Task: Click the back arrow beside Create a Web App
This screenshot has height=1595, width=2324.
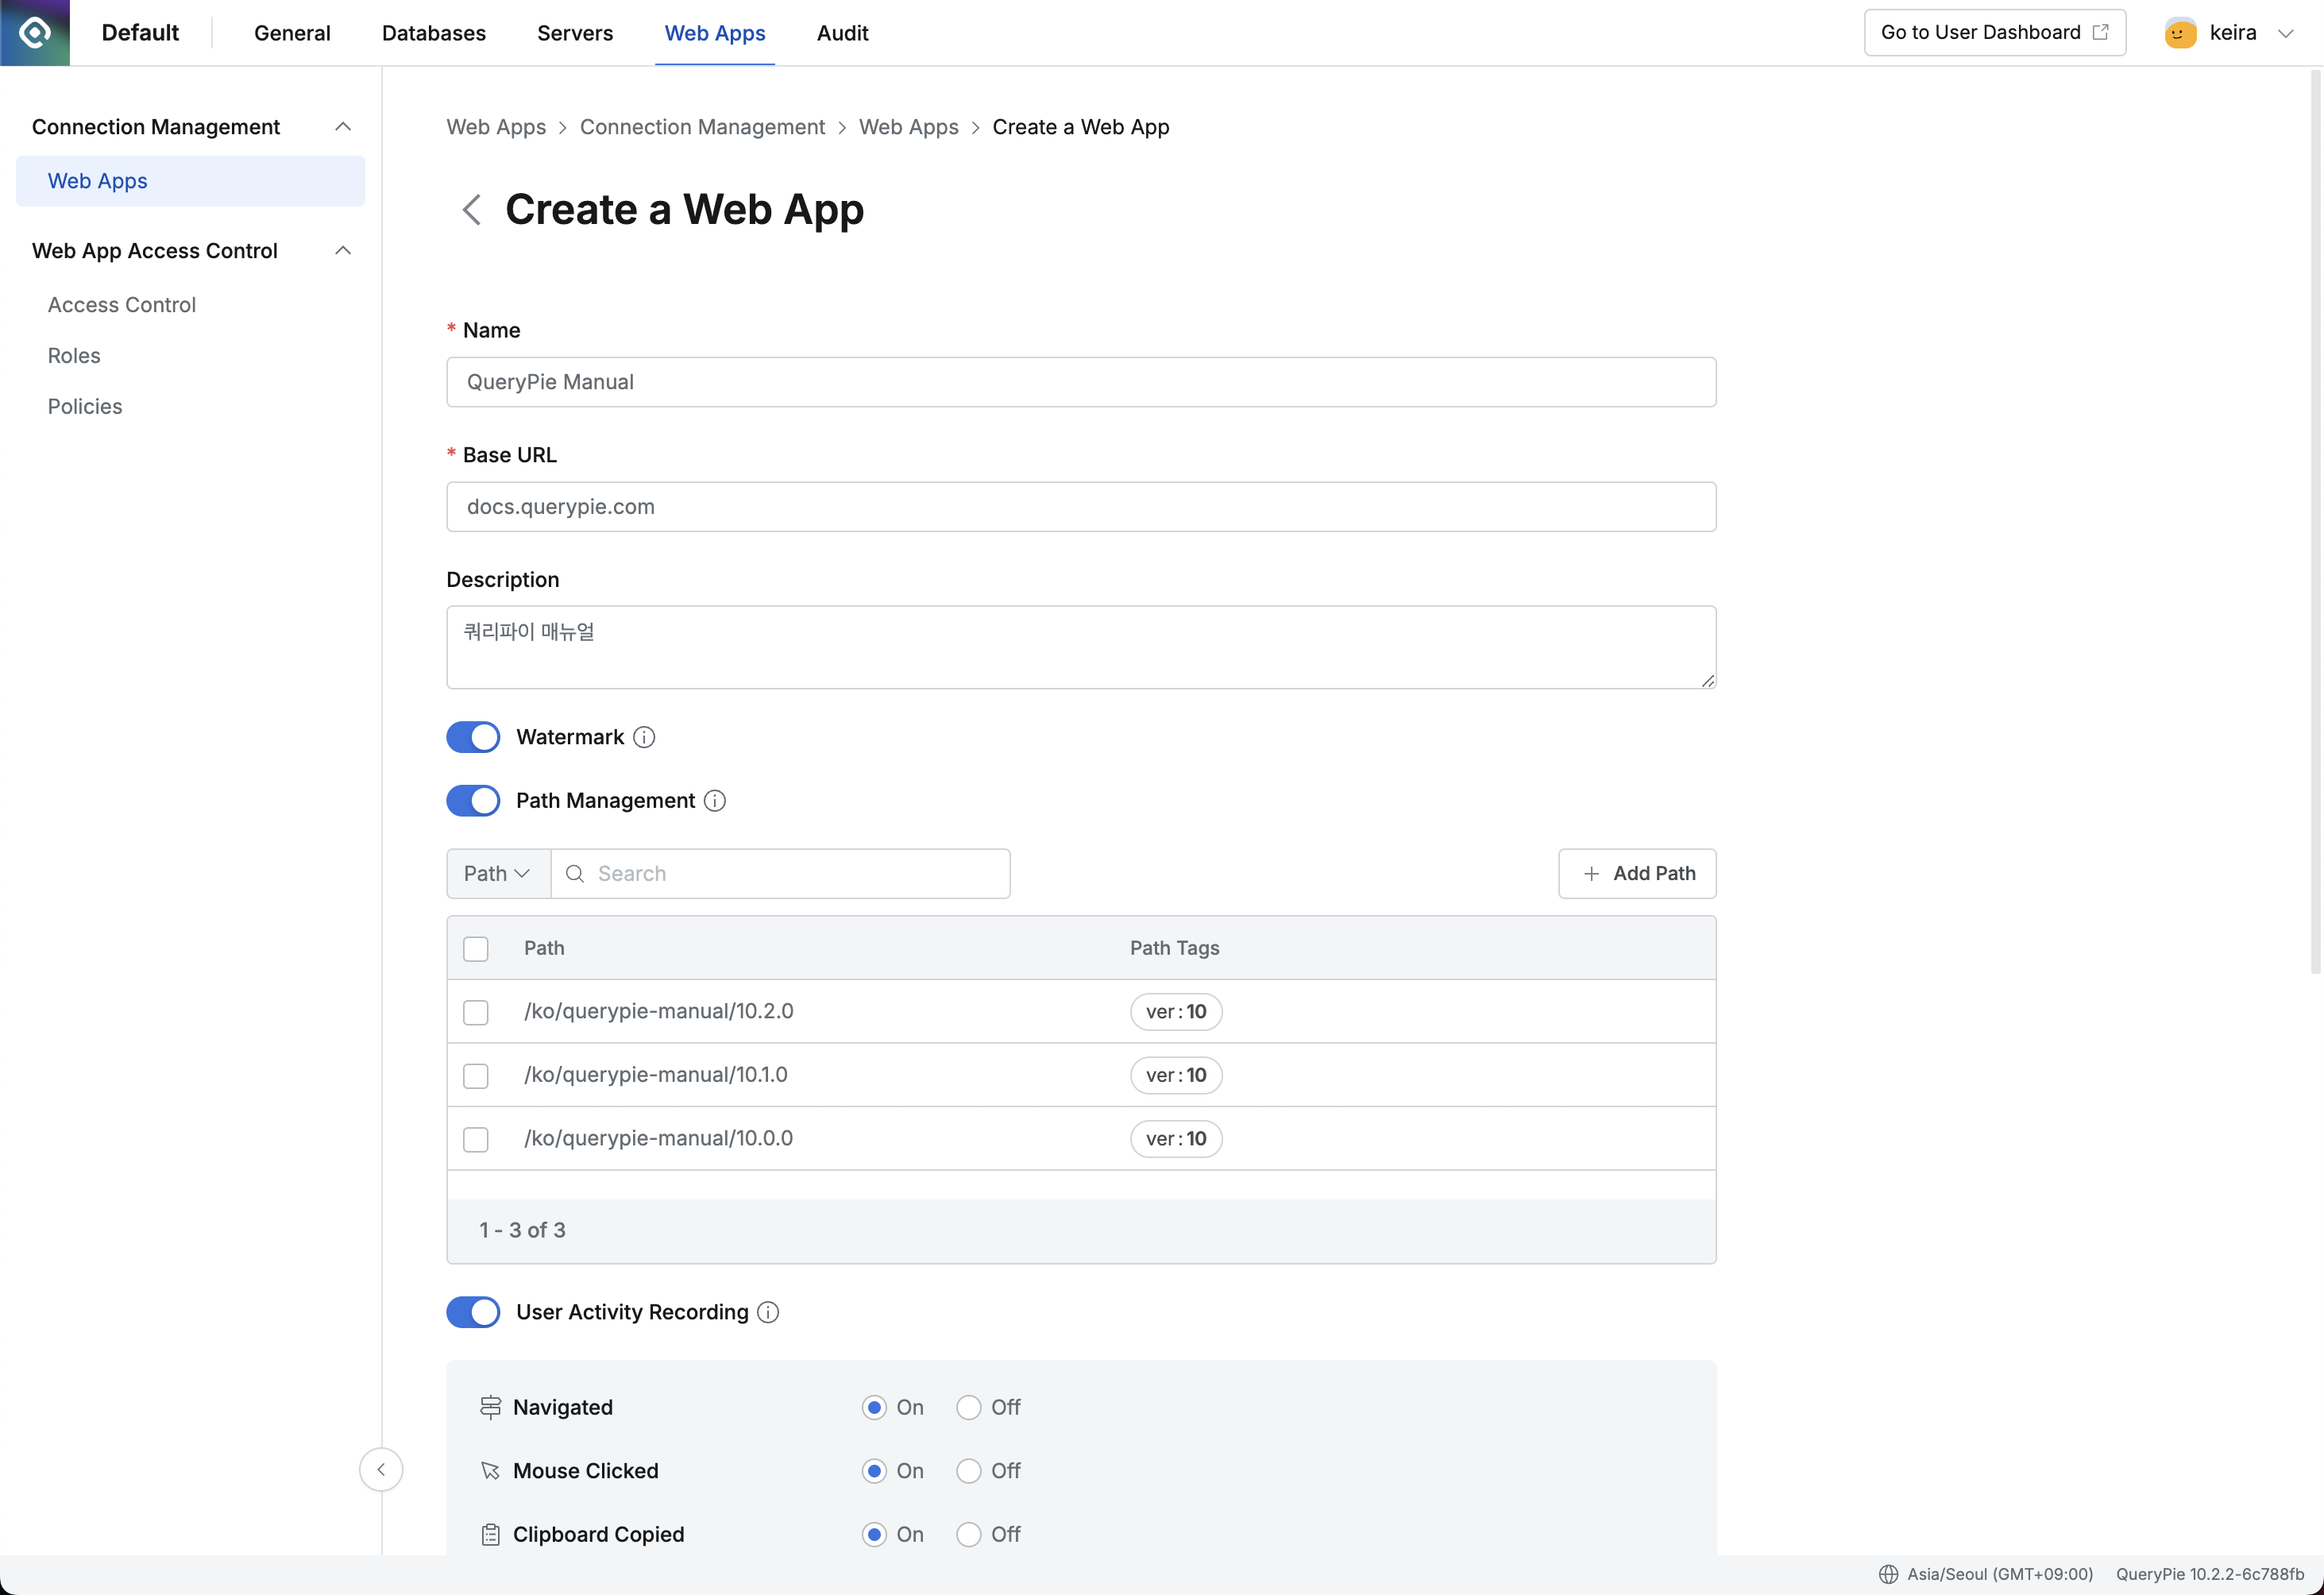Action: coord(471,210)
